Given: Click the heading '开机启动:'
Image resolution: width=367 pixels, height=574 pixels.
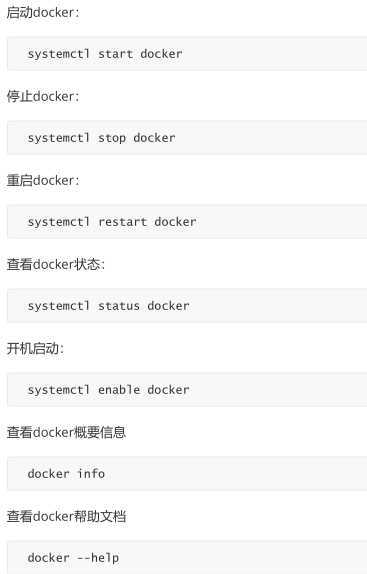Looking at the screenshot, I should click(35, 348).
